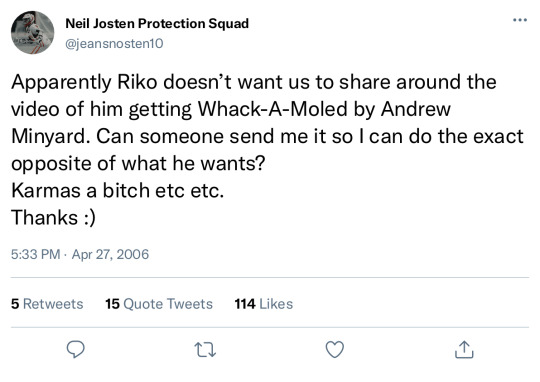
Task: Visit Neil Josten Protection Squad profile name
Action: (157, 23)
